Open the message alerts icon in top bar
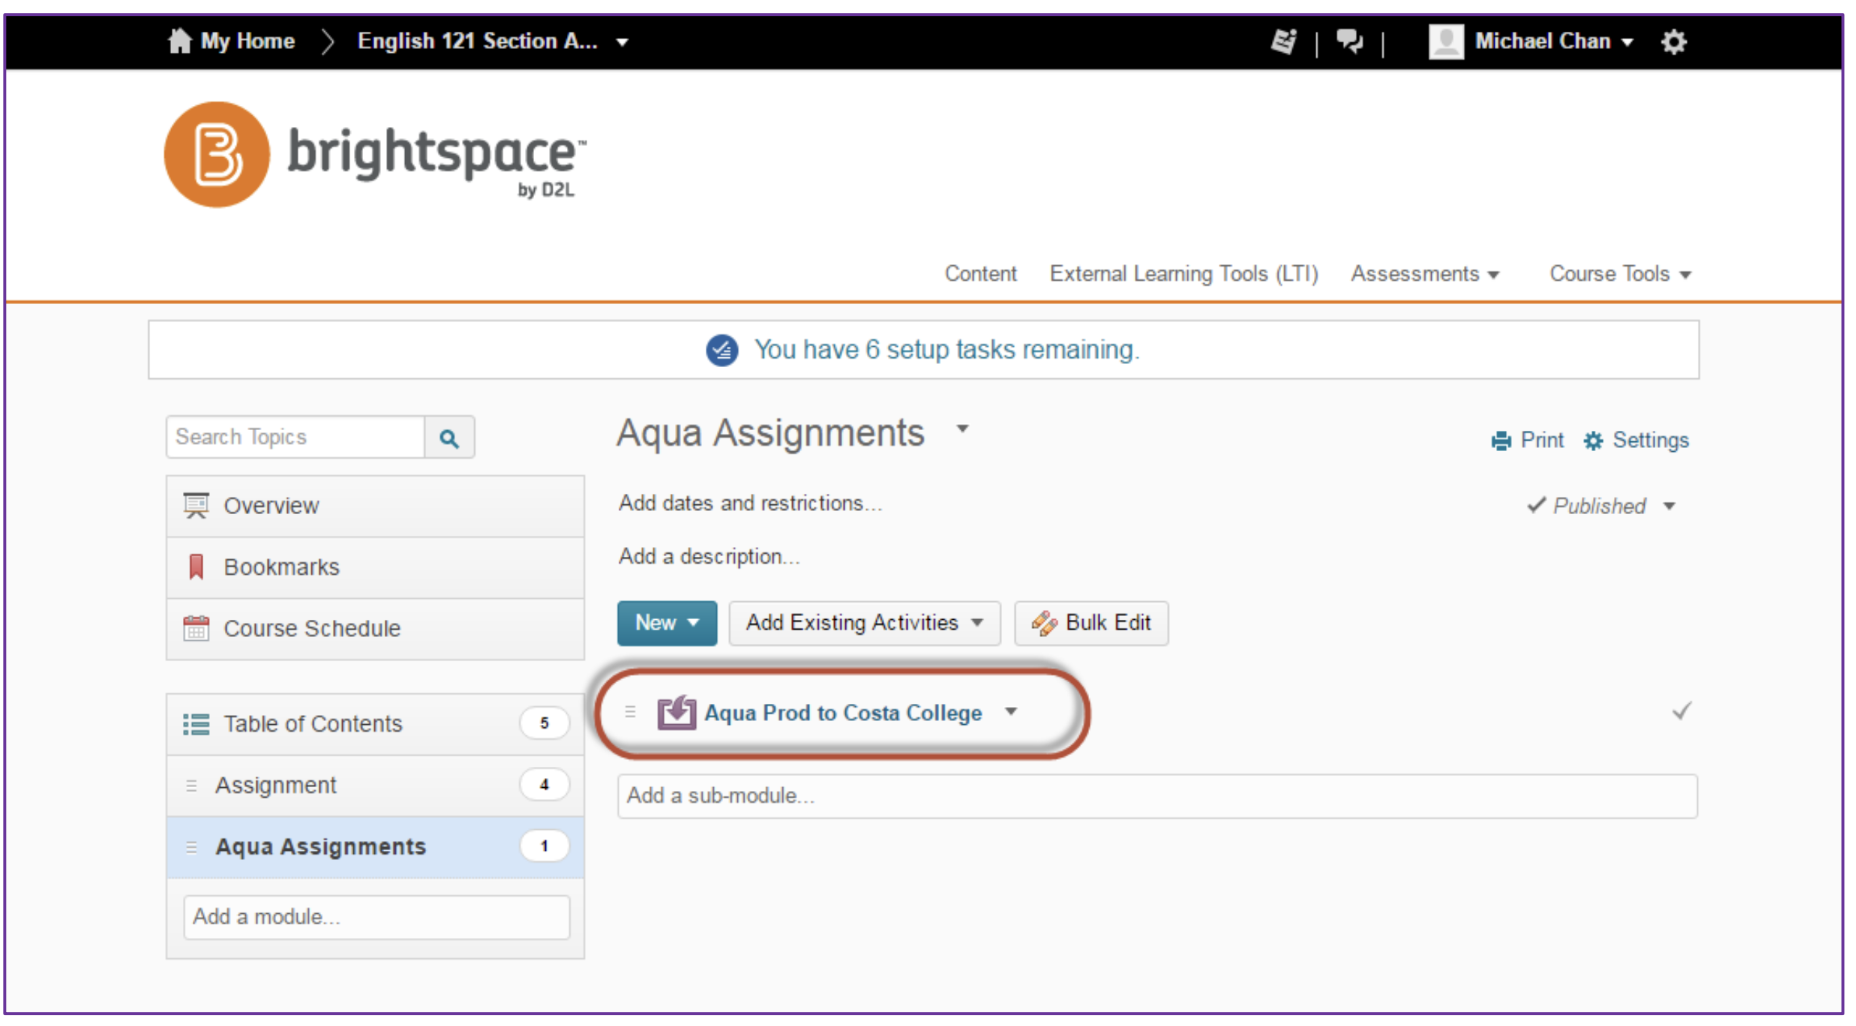Viewport: 1856px width, 1026px height. click(1284, 41)
